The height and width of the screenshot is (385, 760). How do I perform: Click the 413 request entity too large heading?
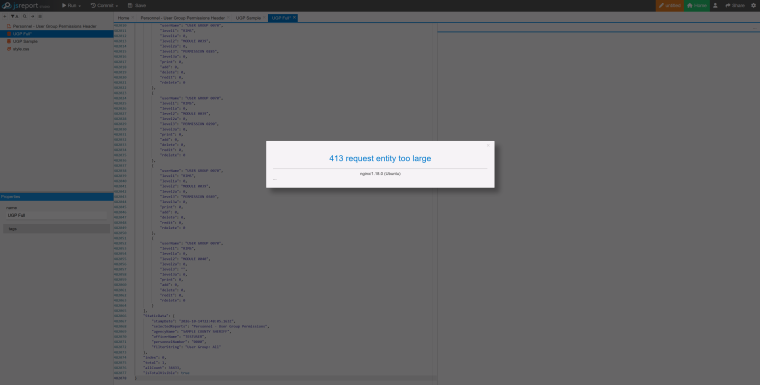point(380,159)
